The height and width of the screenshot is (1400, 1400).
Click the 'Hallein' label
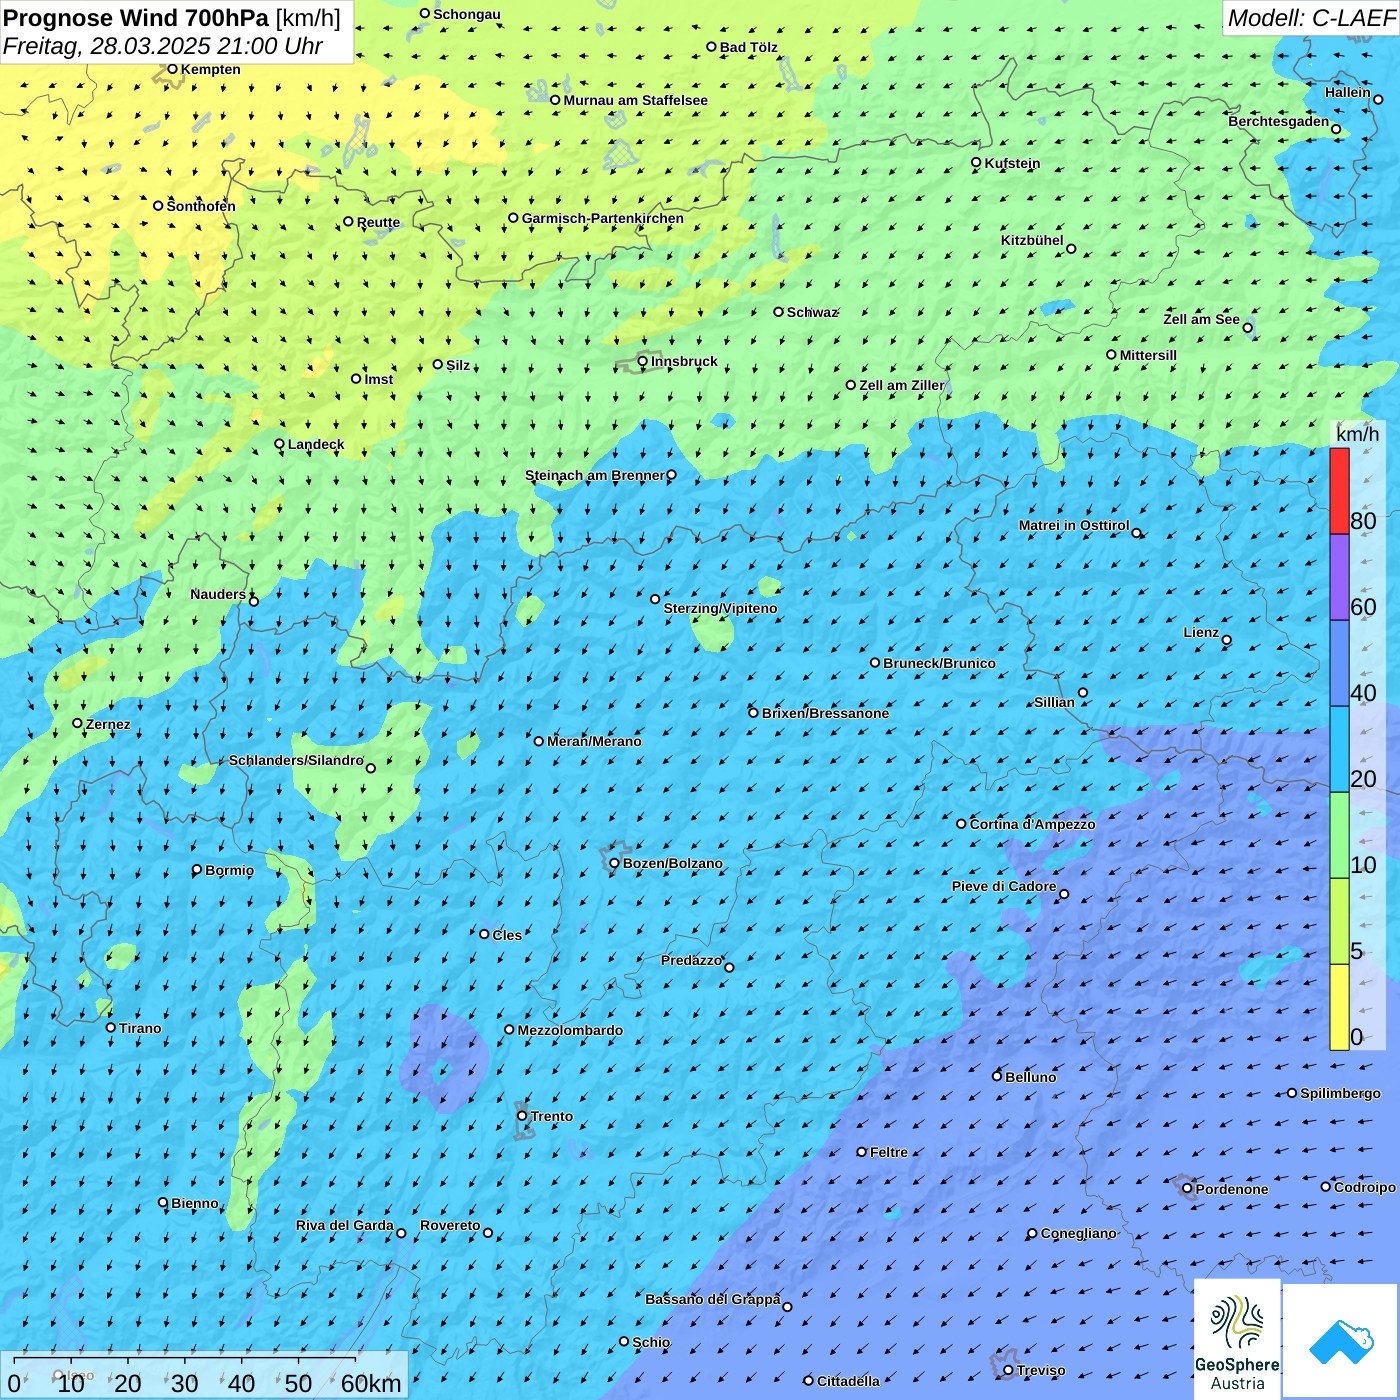pos(1348,92)
